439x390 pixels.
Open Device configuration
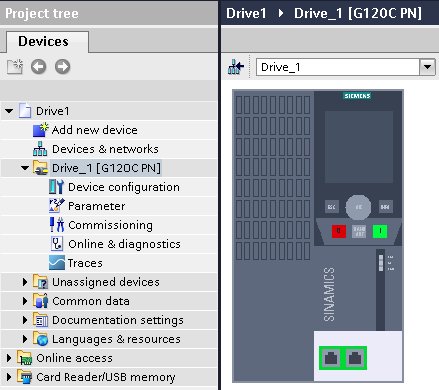click(124, 187)
